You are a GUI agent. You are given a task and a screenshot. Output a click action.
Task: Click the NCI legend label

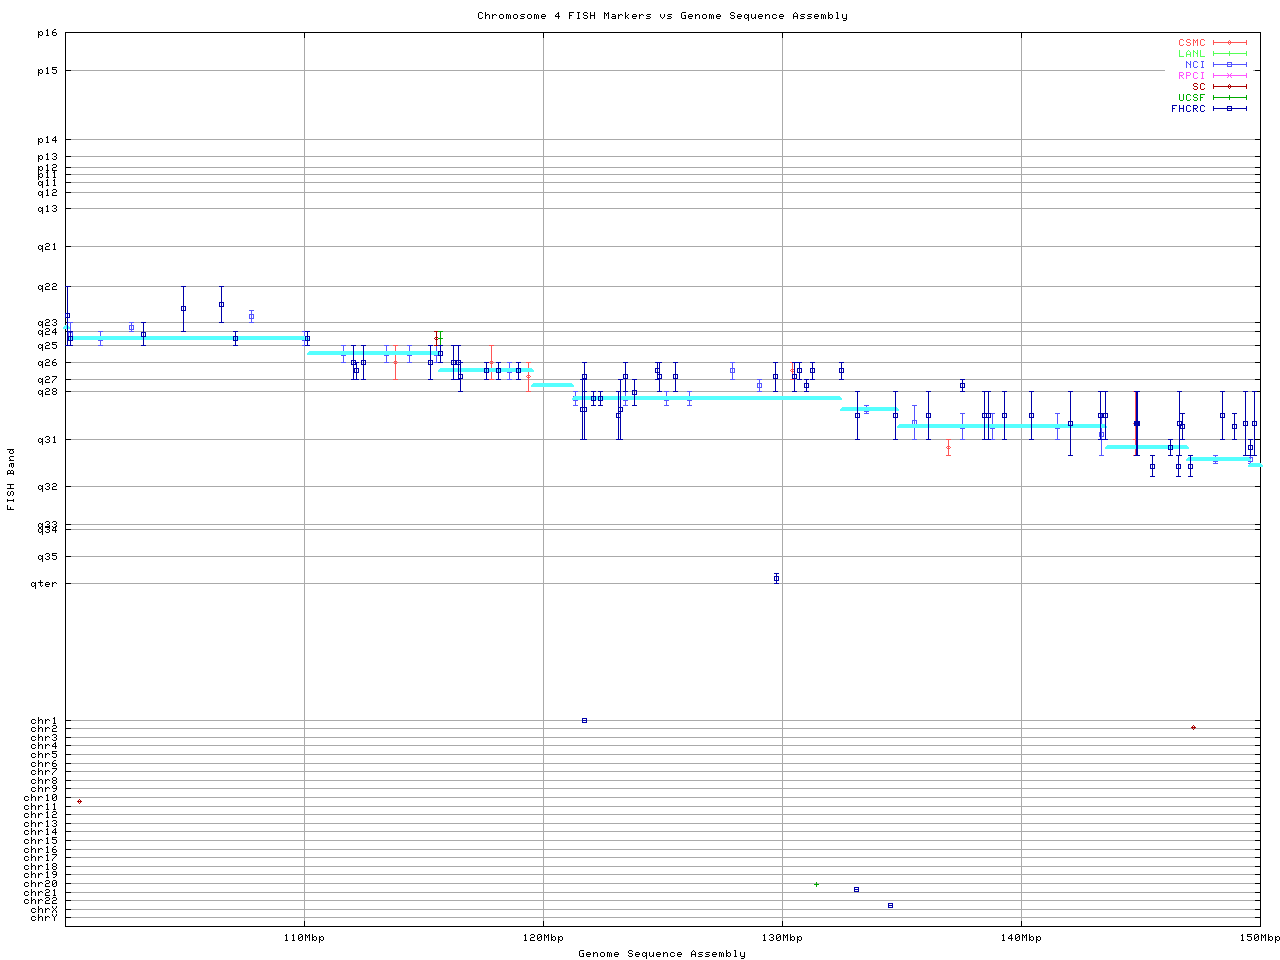(1194, 65)
